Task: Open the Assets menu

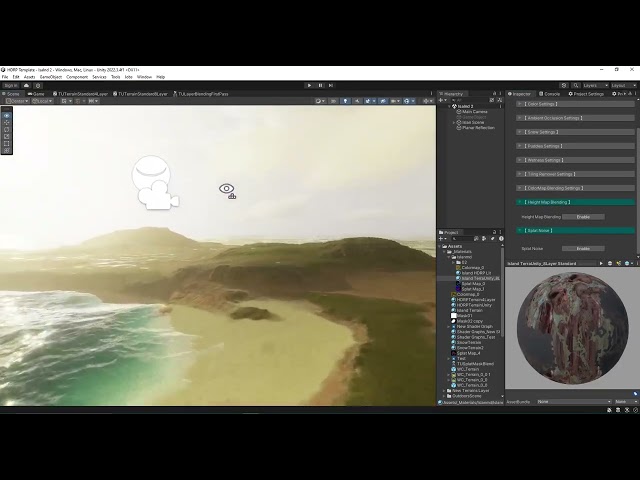Action: click(x=29, y=77)
